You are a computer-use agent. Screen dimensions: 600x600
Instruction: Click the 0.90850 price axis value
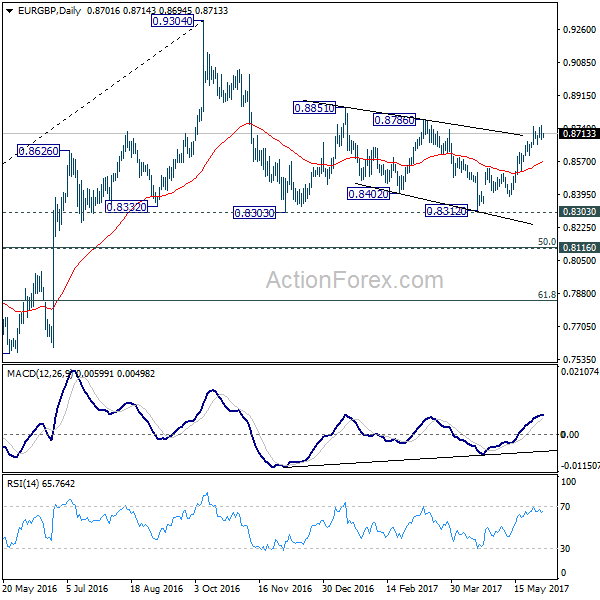(579, 62)
